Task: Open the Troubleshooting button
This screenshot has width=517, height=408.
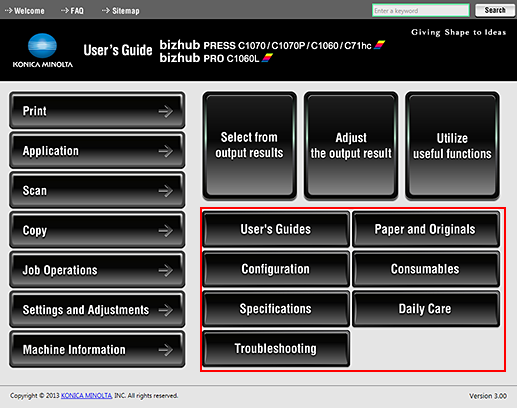Action: (x=276, y=349)
